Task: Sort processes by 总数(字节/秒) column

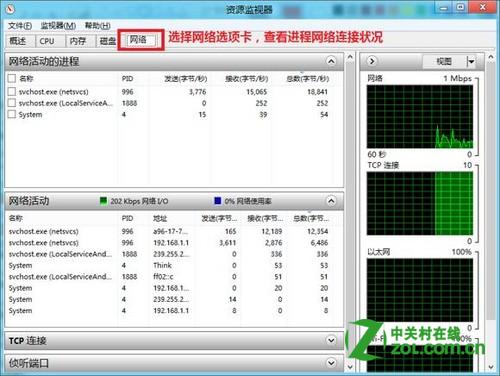Action: 308,79
